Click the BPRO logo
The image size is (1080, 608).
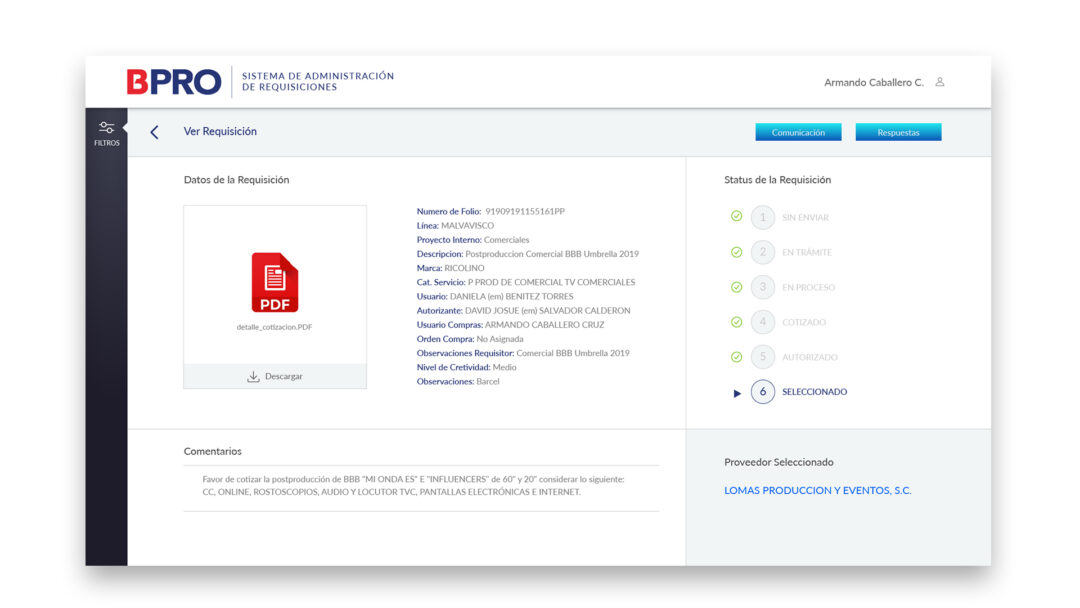(173, 82)
